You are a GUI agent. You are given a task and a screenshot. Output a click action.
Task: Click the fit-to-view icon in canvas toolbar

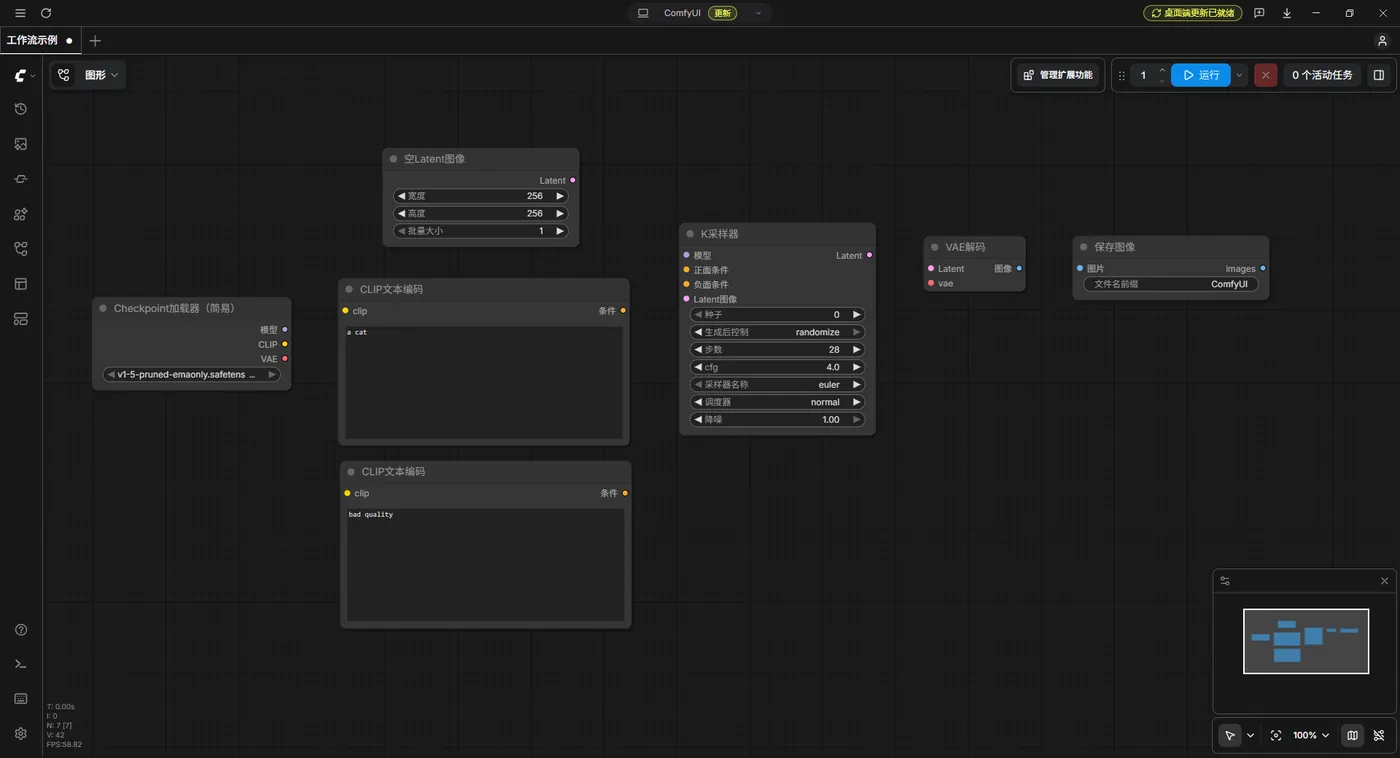pos(1276,735)
